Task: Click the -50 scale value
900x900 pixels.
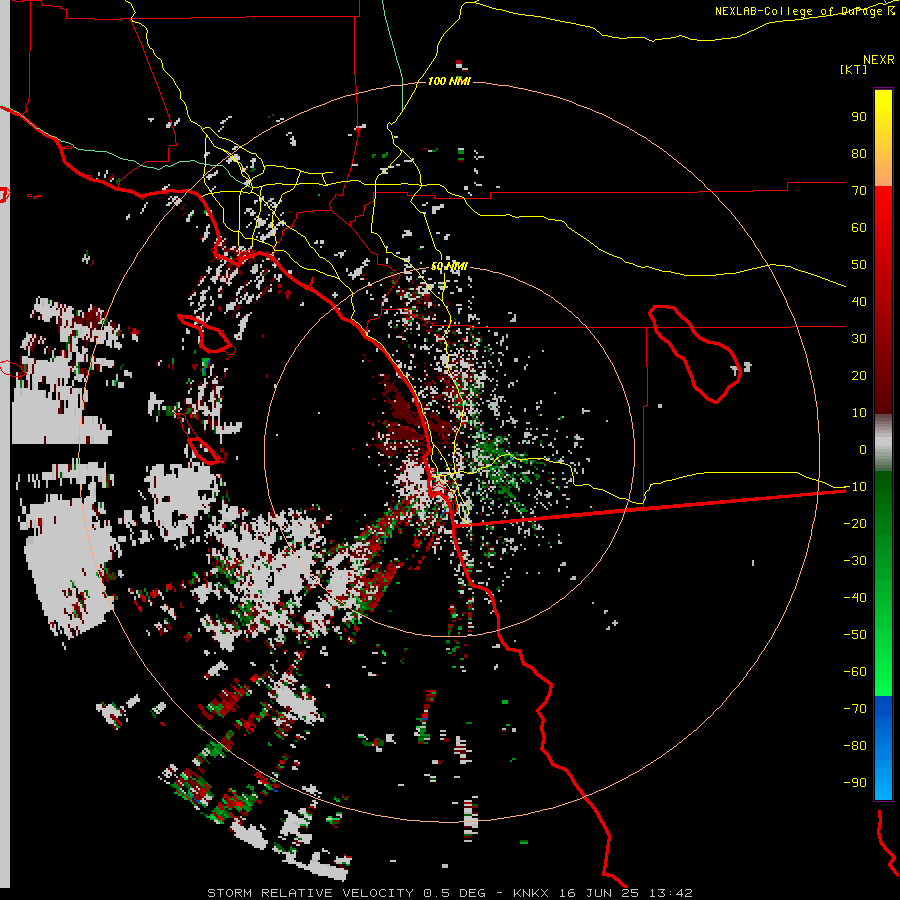Action: coord(855,635)
